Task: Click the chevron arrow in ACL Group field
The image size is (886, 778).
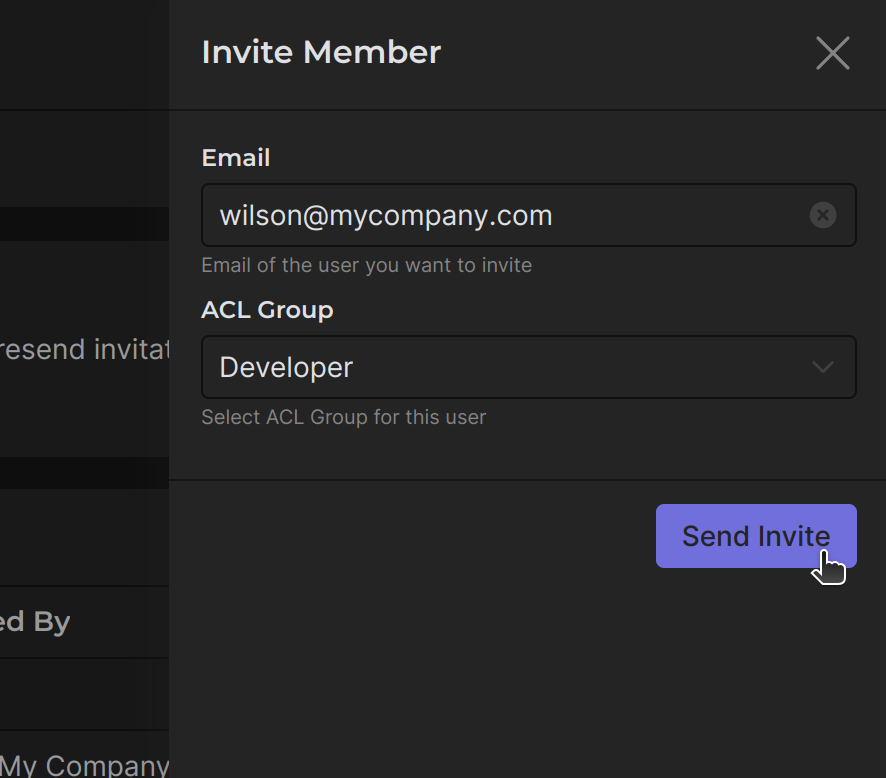Action: click(x=822, y=367)
